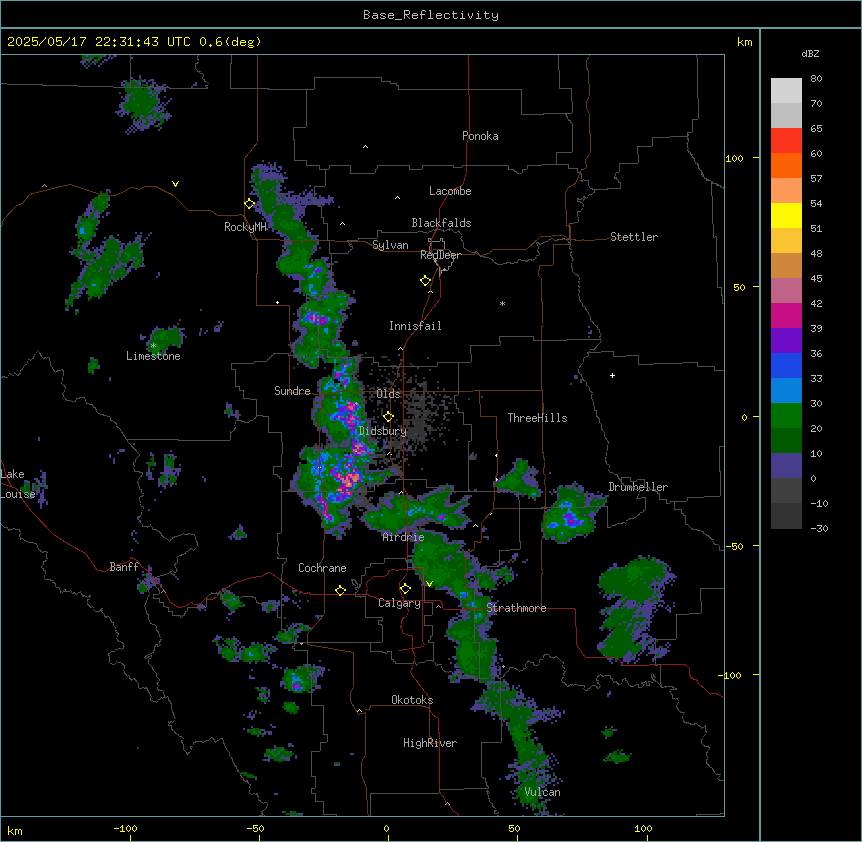Click the Stettler label
862x842 pixels.
click(634, 237)
